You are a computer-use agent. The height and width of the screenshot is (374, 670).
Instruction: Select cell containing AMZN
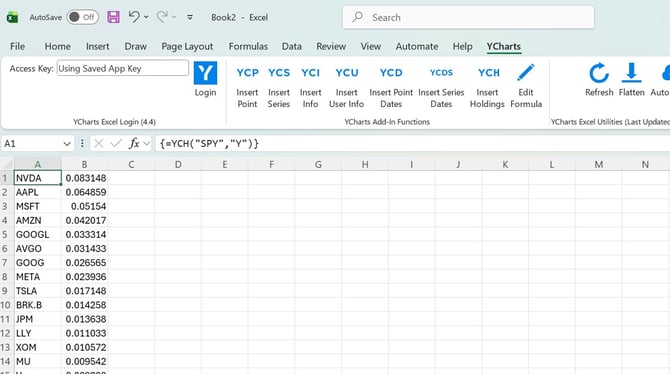tap(38, 220)
